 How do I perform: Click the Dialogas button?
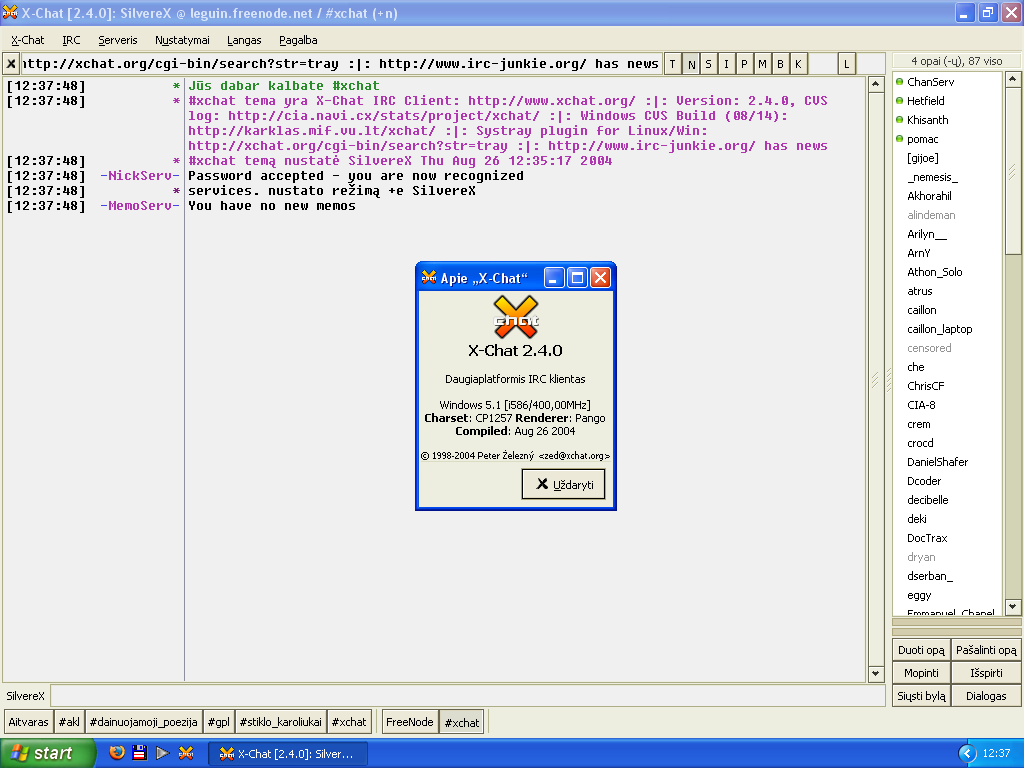(x=986, y=696)
